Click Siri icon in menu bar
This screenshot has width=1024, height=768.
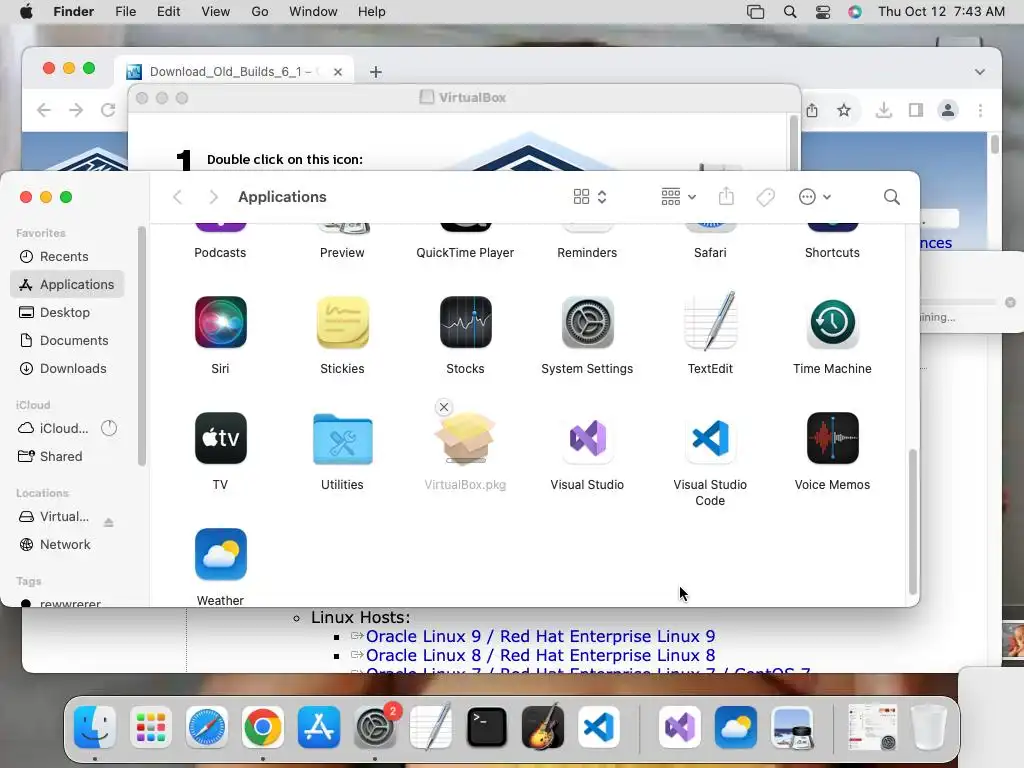click(855, 12)
